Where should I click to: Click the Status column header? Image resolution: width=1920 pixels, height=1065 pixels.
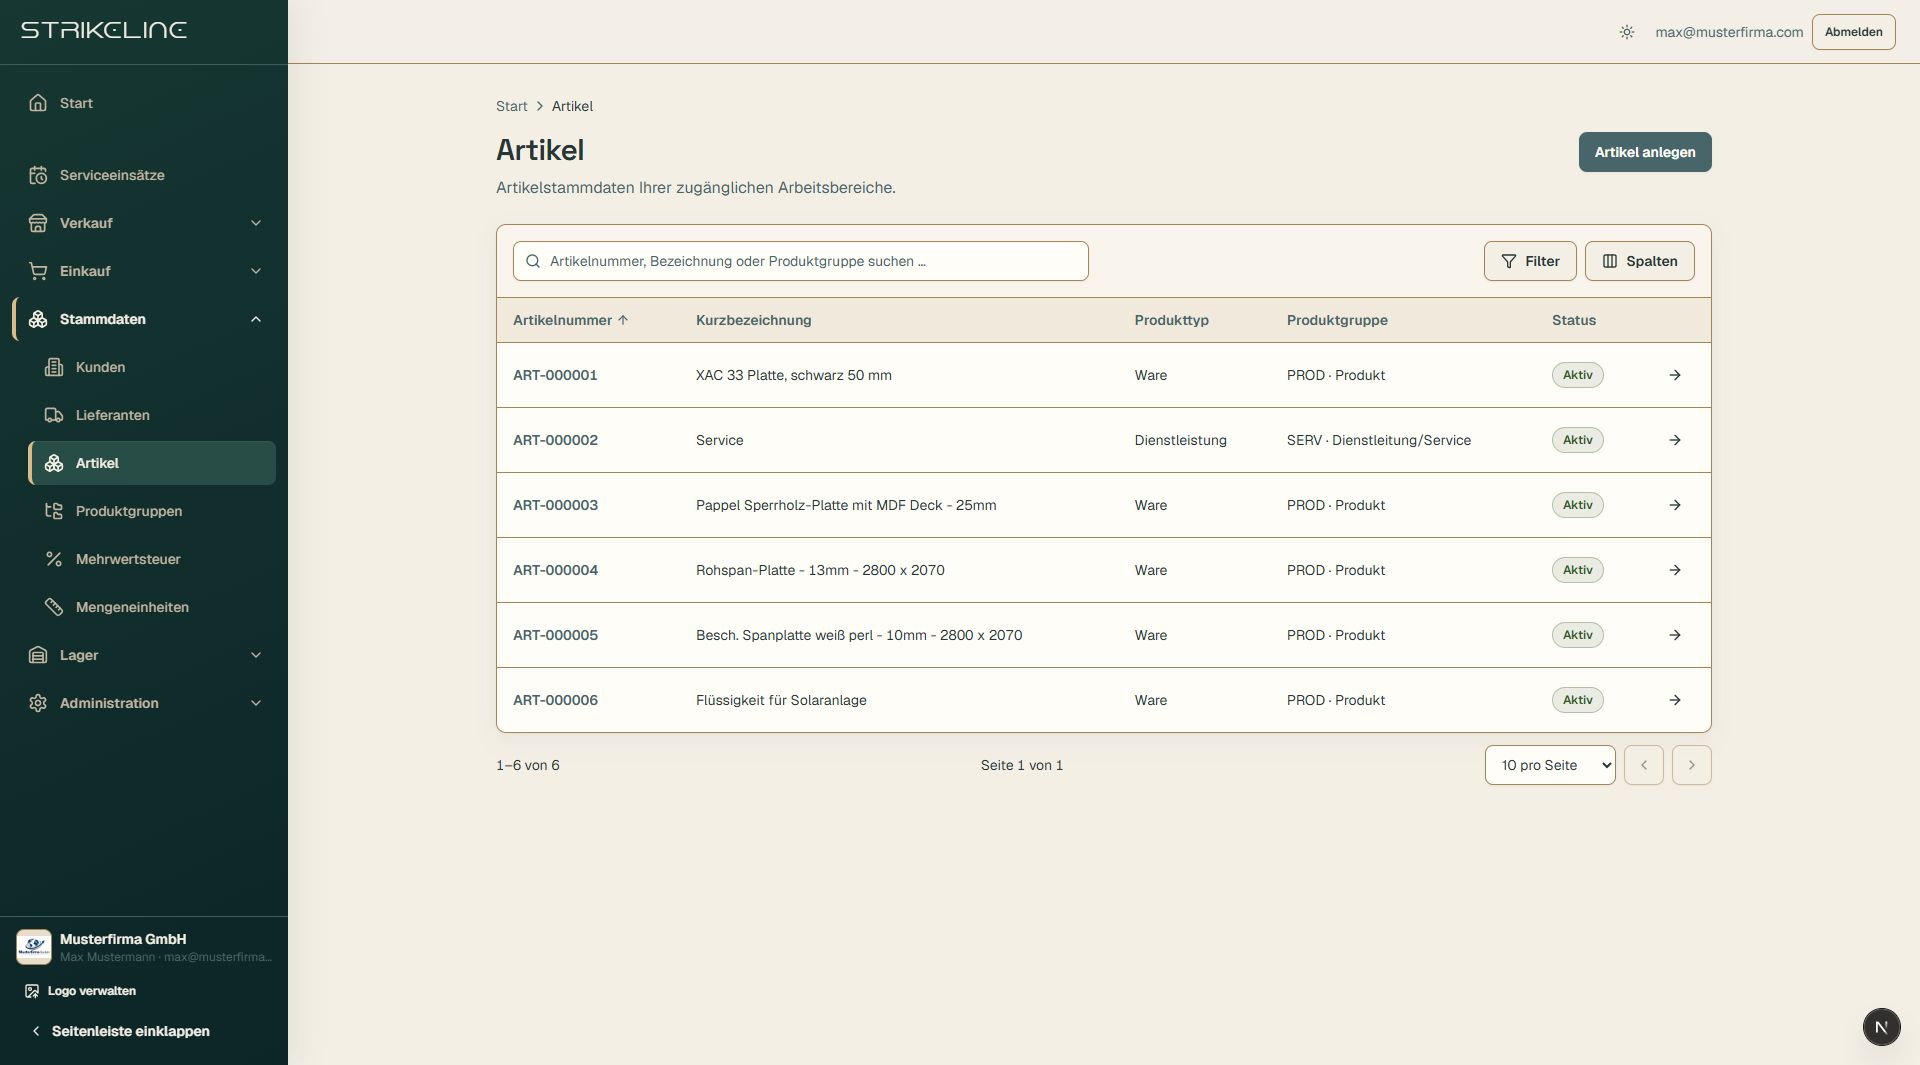click(x=1573, y=320)
